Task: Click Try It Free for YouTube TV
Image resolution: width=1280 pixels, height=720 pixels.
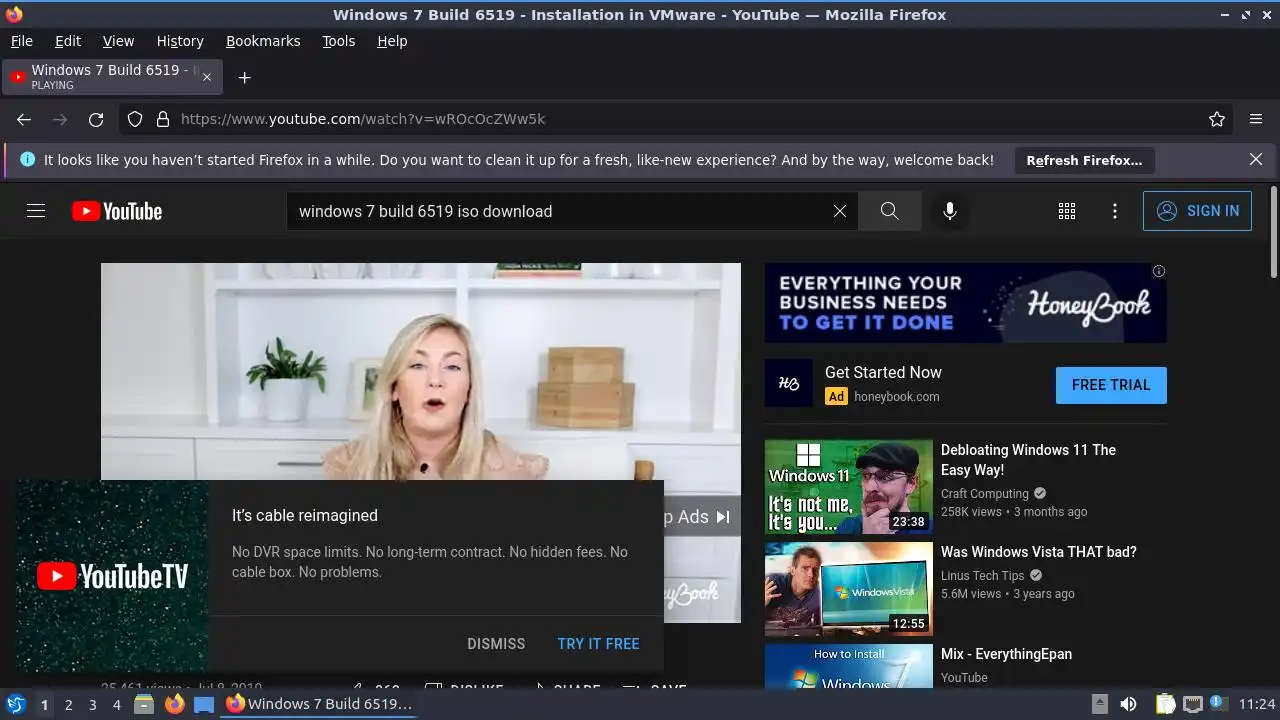Action: click(598, 644)
